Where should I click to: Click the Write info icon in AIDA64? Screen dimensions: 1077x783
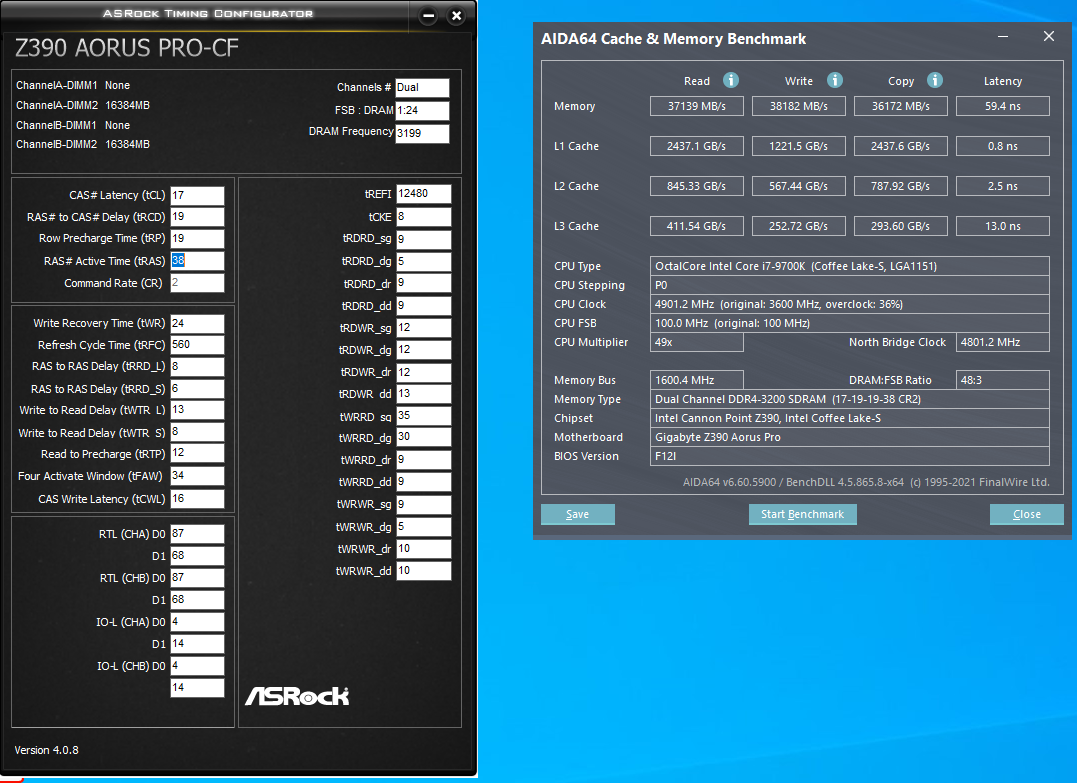point(835,80)
